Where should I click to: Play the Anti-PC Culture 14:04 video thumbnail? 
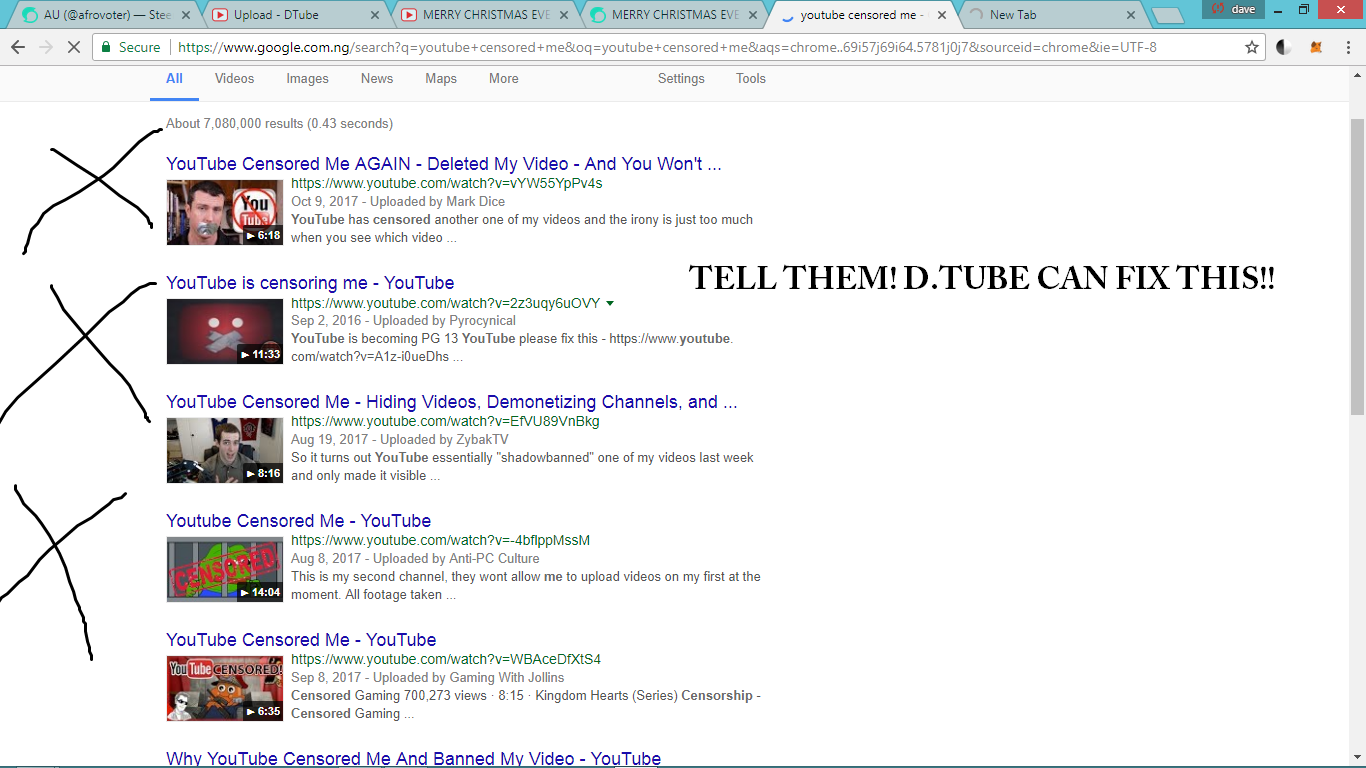(225, 569)
